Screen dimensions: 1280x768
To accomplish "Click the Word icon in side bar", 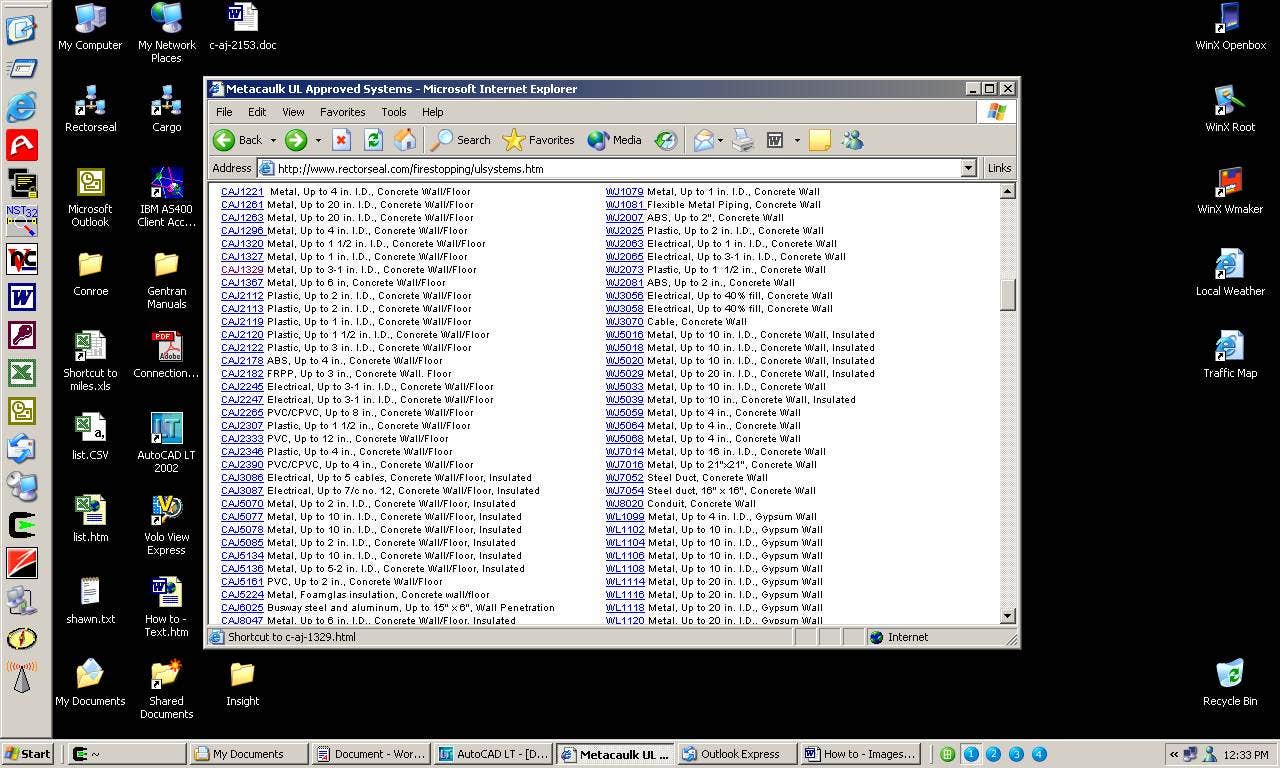I will (22, 297).
